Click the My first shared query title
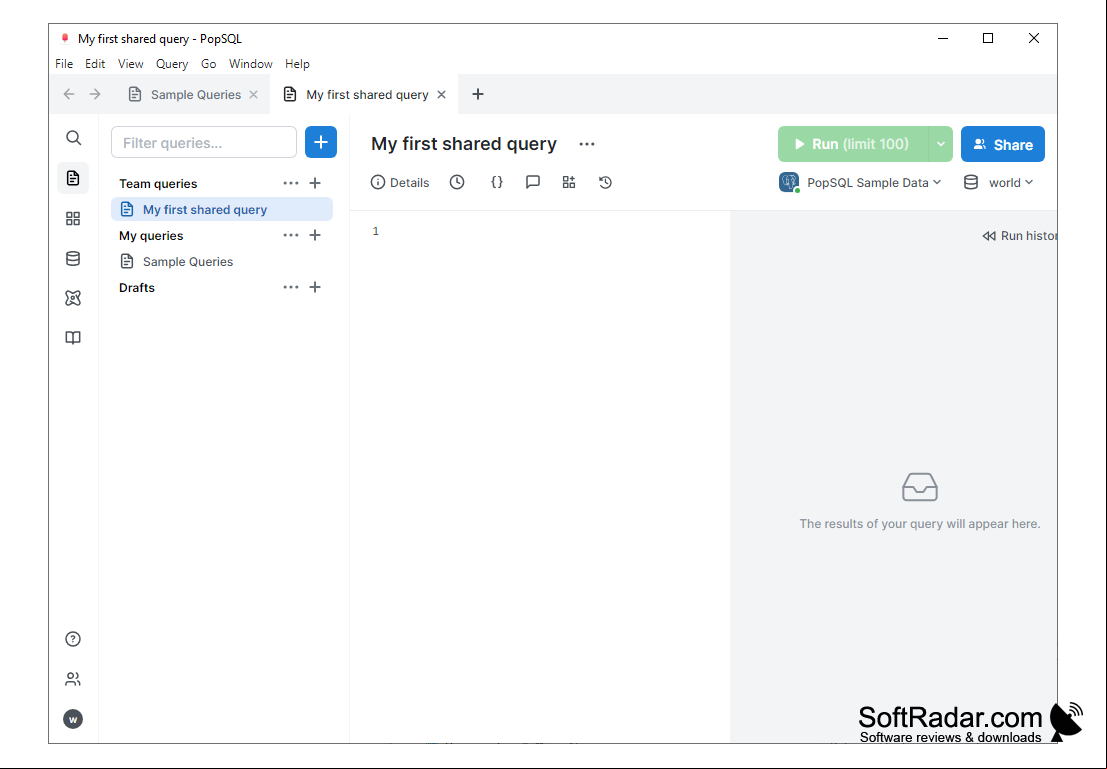This screenshot has height=769, width=1107. point(464,144)
